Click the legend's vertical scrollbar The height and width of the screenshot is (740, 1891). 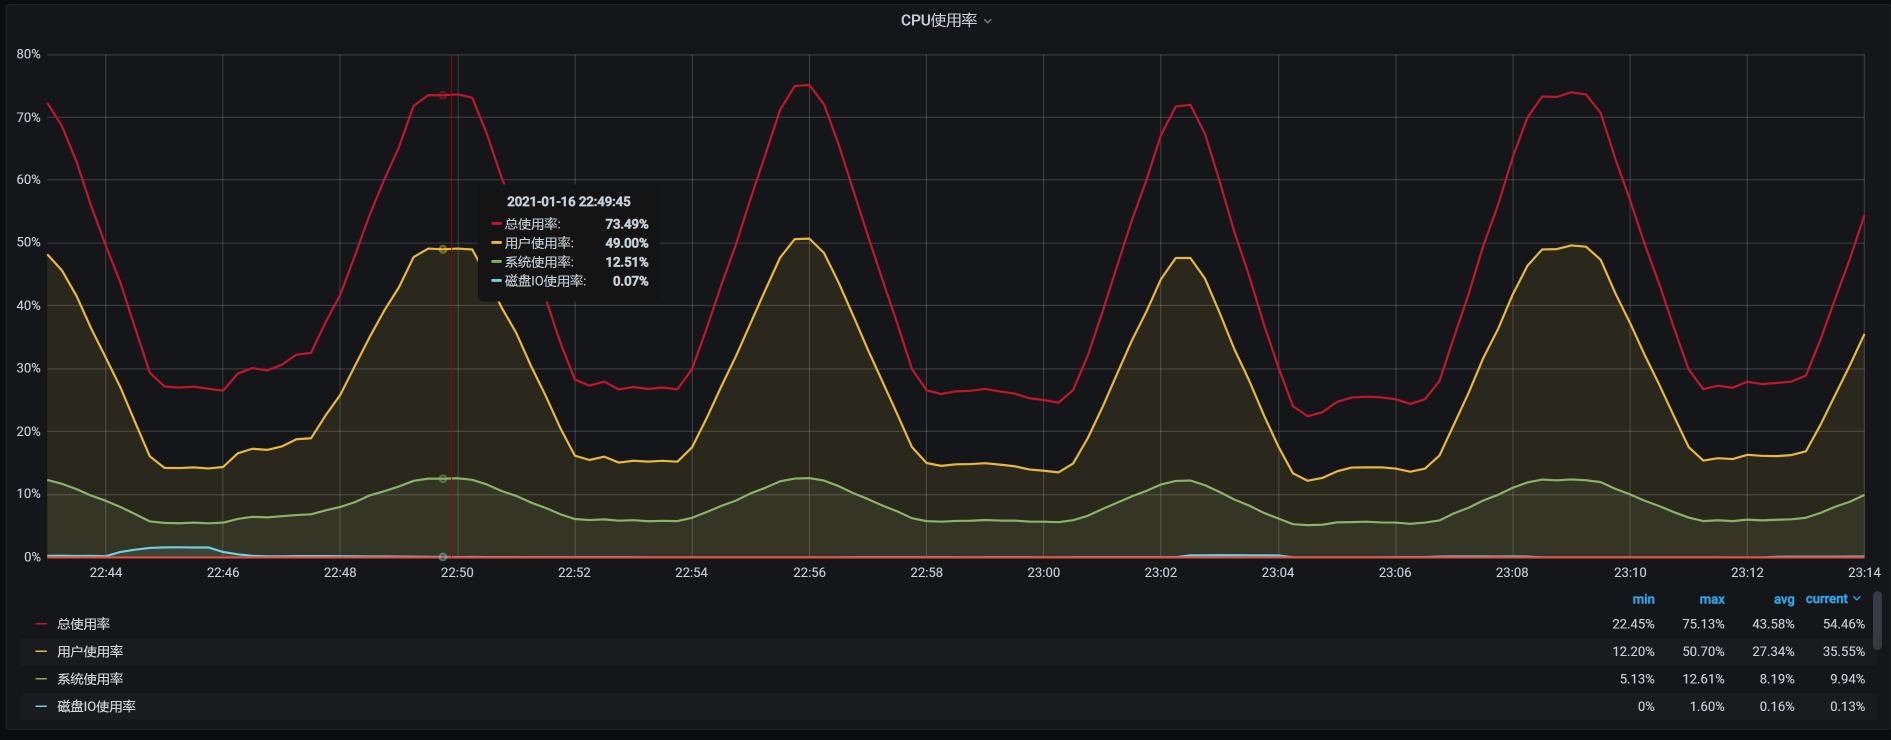[x=1877, y=620]
